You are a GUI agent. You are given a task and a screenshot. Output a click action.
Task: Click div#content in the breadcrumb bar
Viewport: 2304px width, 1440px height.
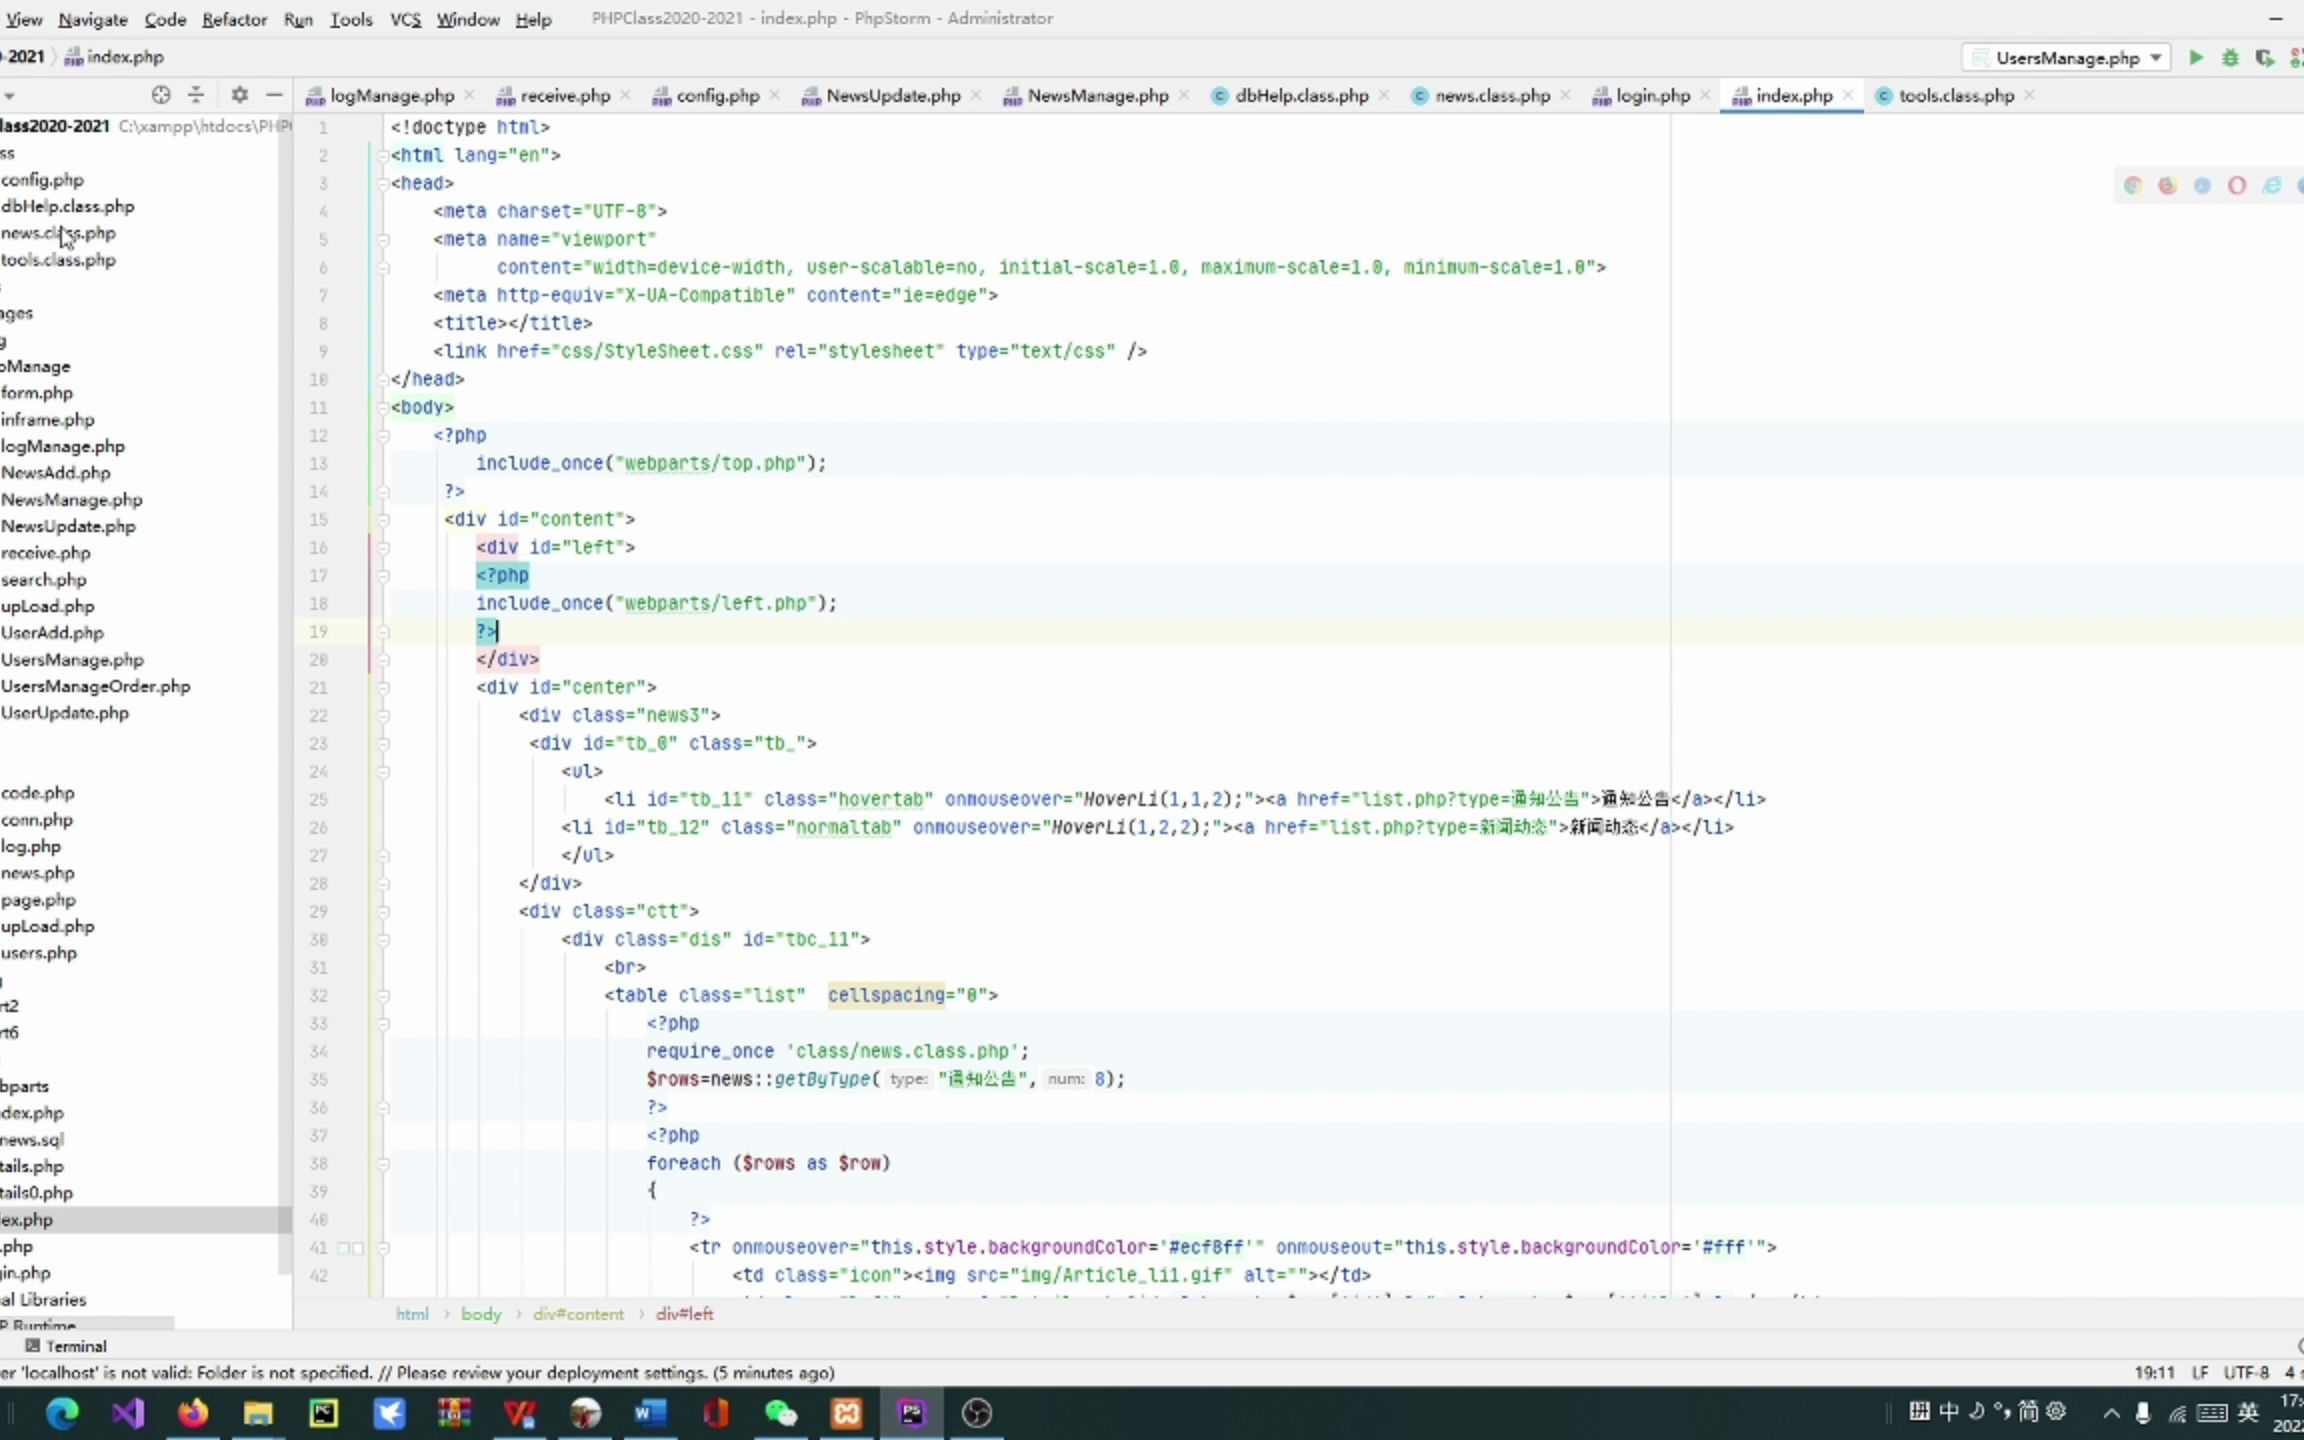coord(578,1314)
